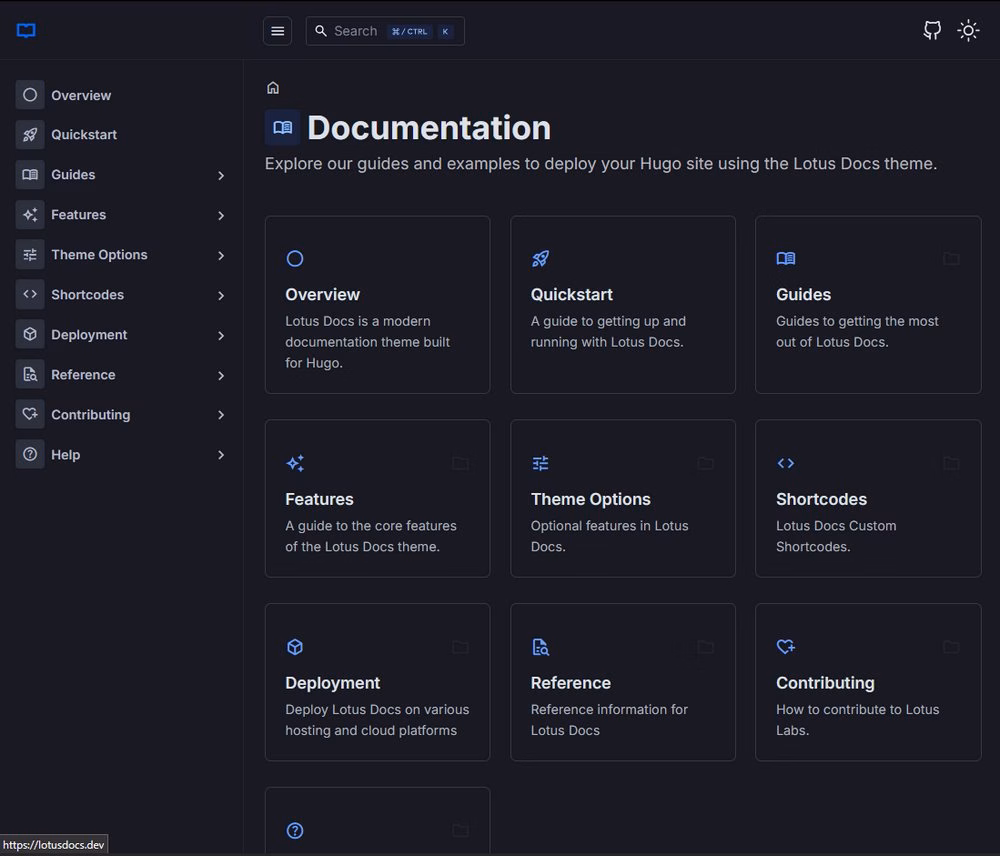Click 'Lotus Docs Custom Shortcodes.' description

click(x=836, y=536)
